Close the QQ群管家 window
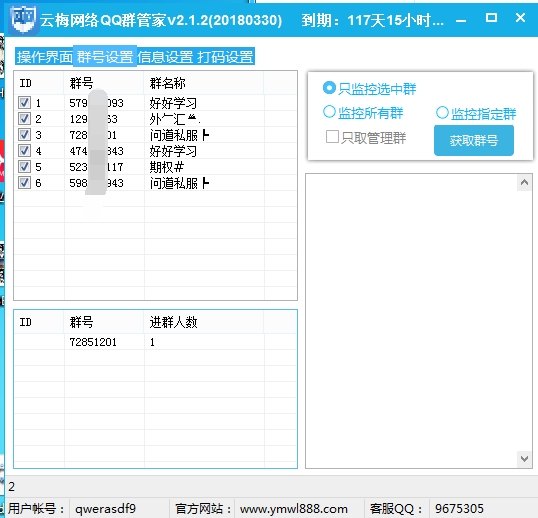This screenshot has height=518, width=538. tap(521, 17)
